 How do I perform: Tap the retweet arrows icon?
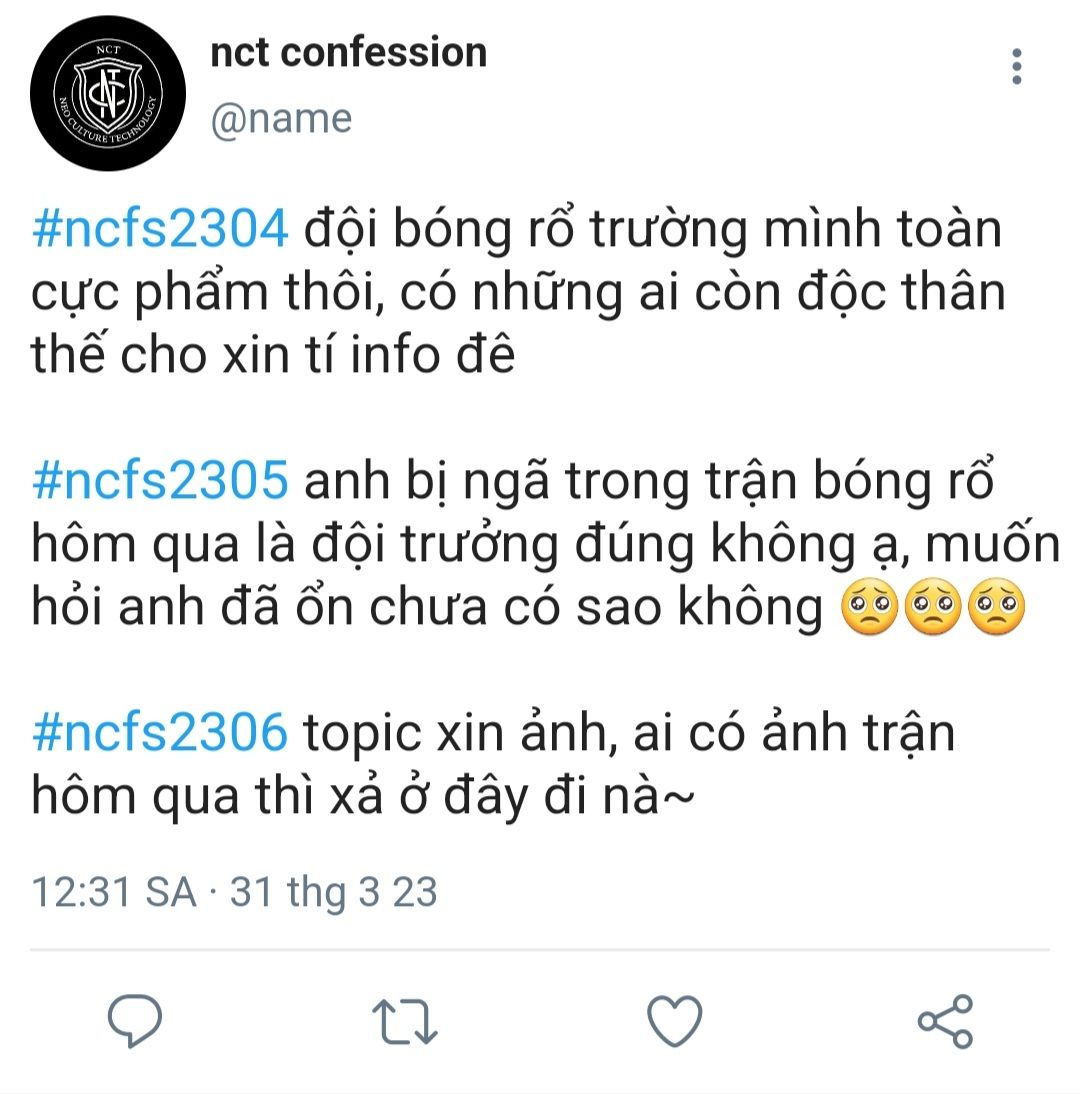tap(405, 1021)
